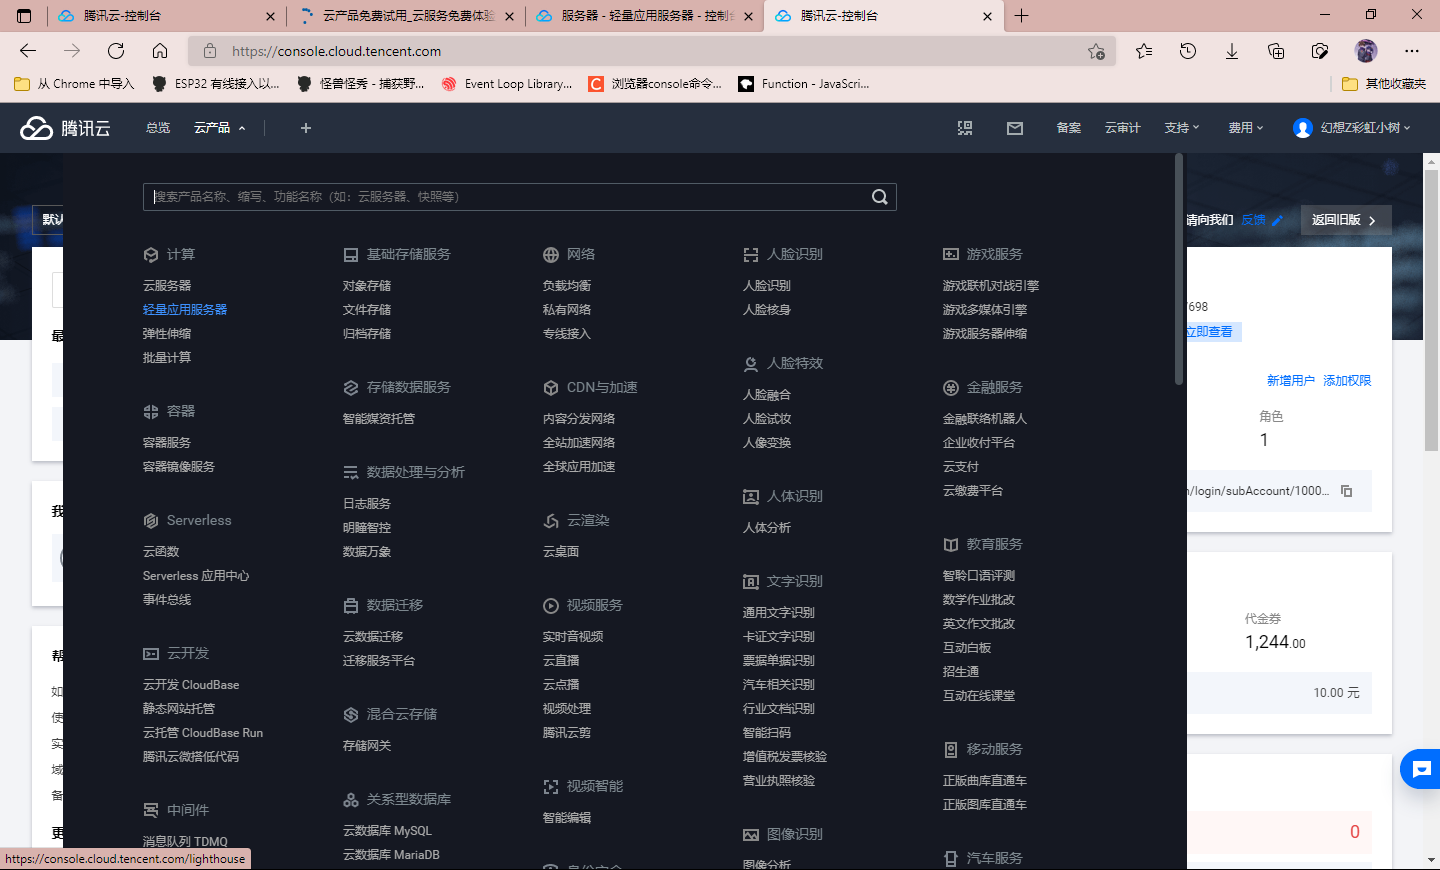Copy the subAccount login link icon

[1347, 491]
